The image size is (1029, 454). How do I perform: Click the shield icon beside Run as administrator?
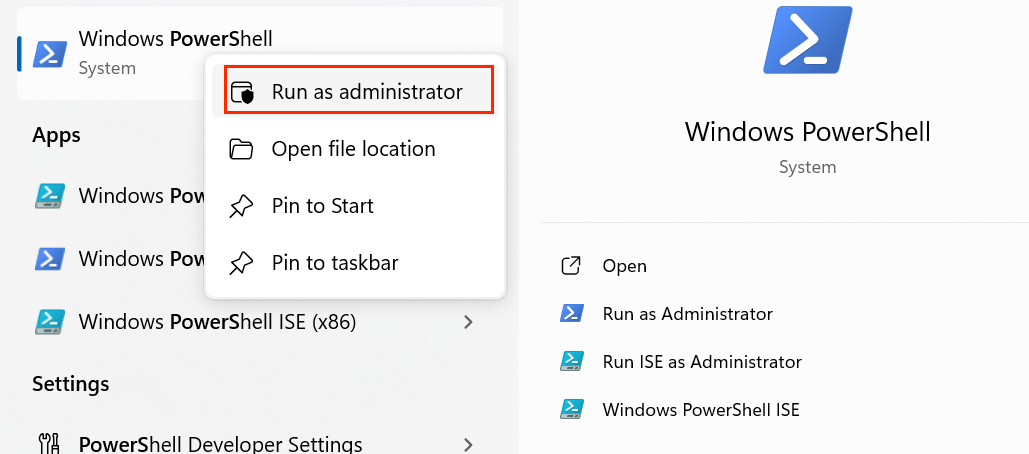242,93
